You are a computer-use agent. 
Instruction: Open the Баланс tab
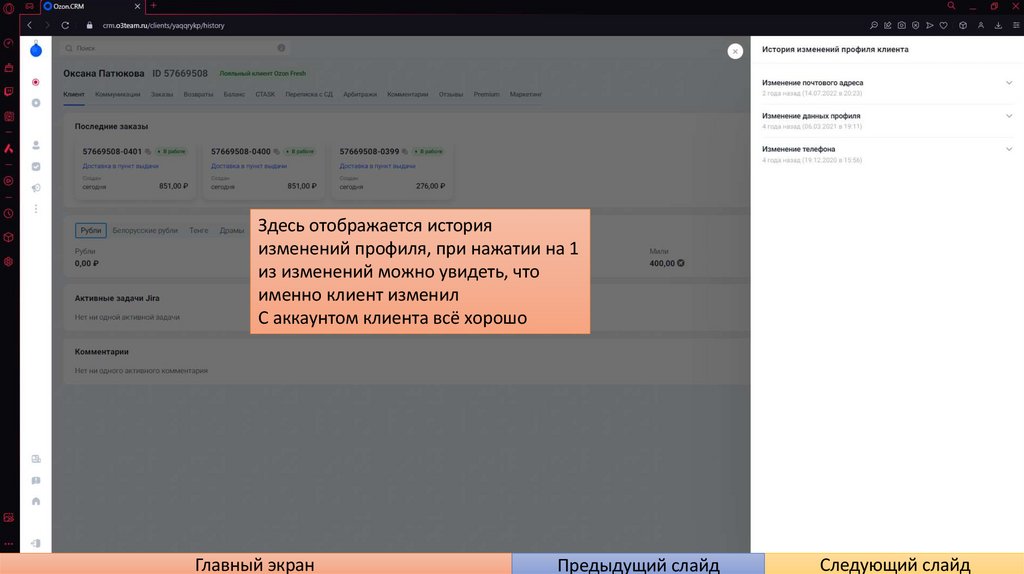click(234, 94)
